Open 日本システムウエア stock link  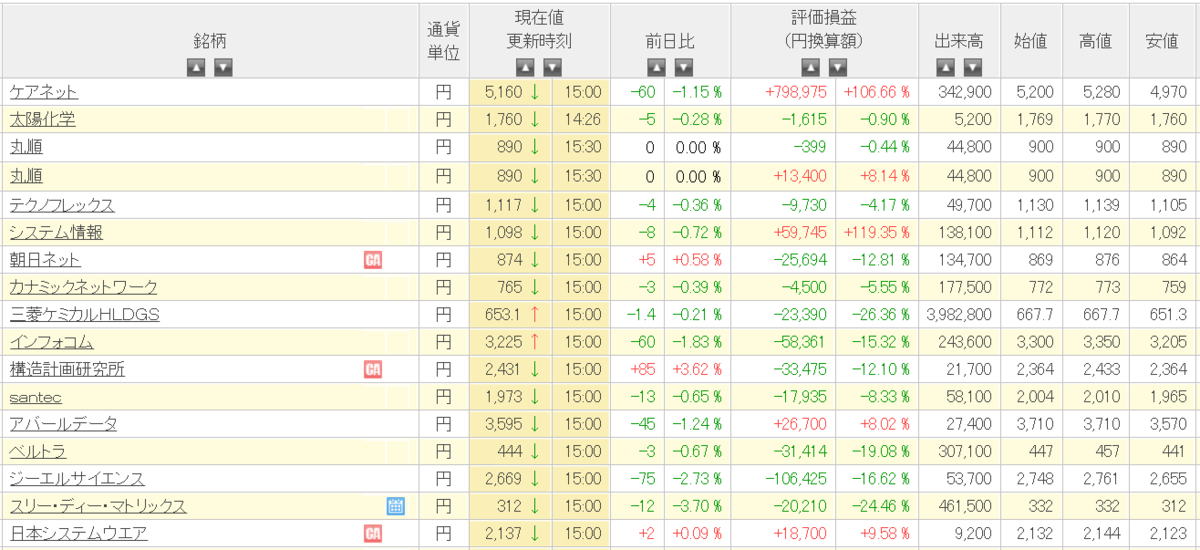click(x=78, y=534)
